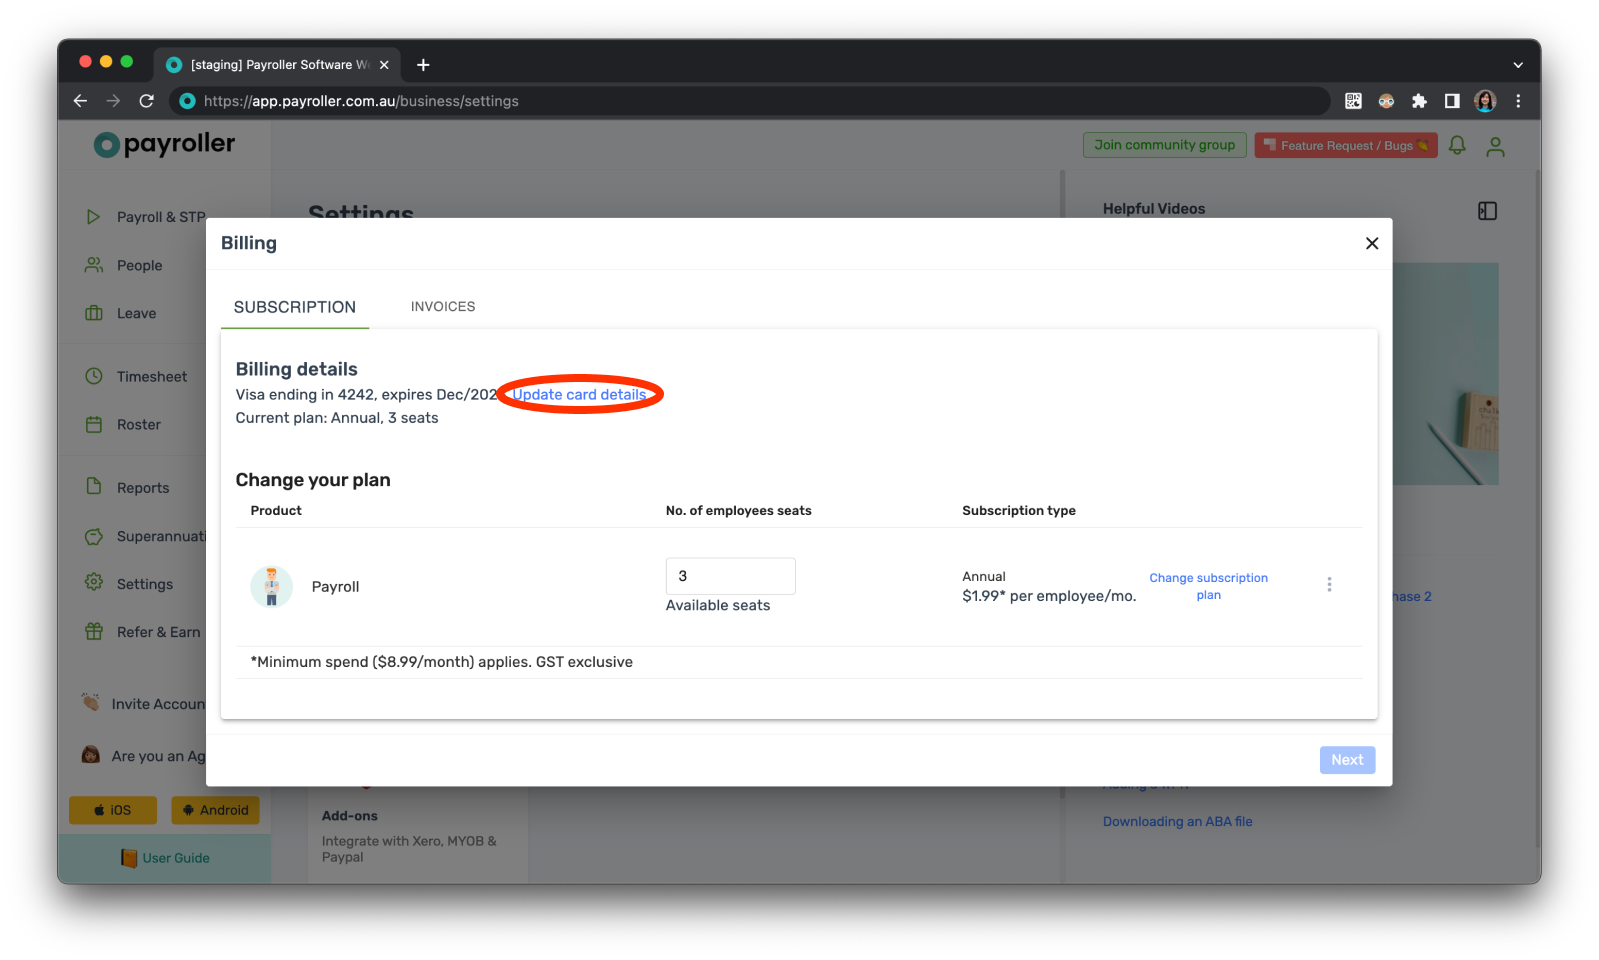Click the Roster calendar icon

[93, 424]
